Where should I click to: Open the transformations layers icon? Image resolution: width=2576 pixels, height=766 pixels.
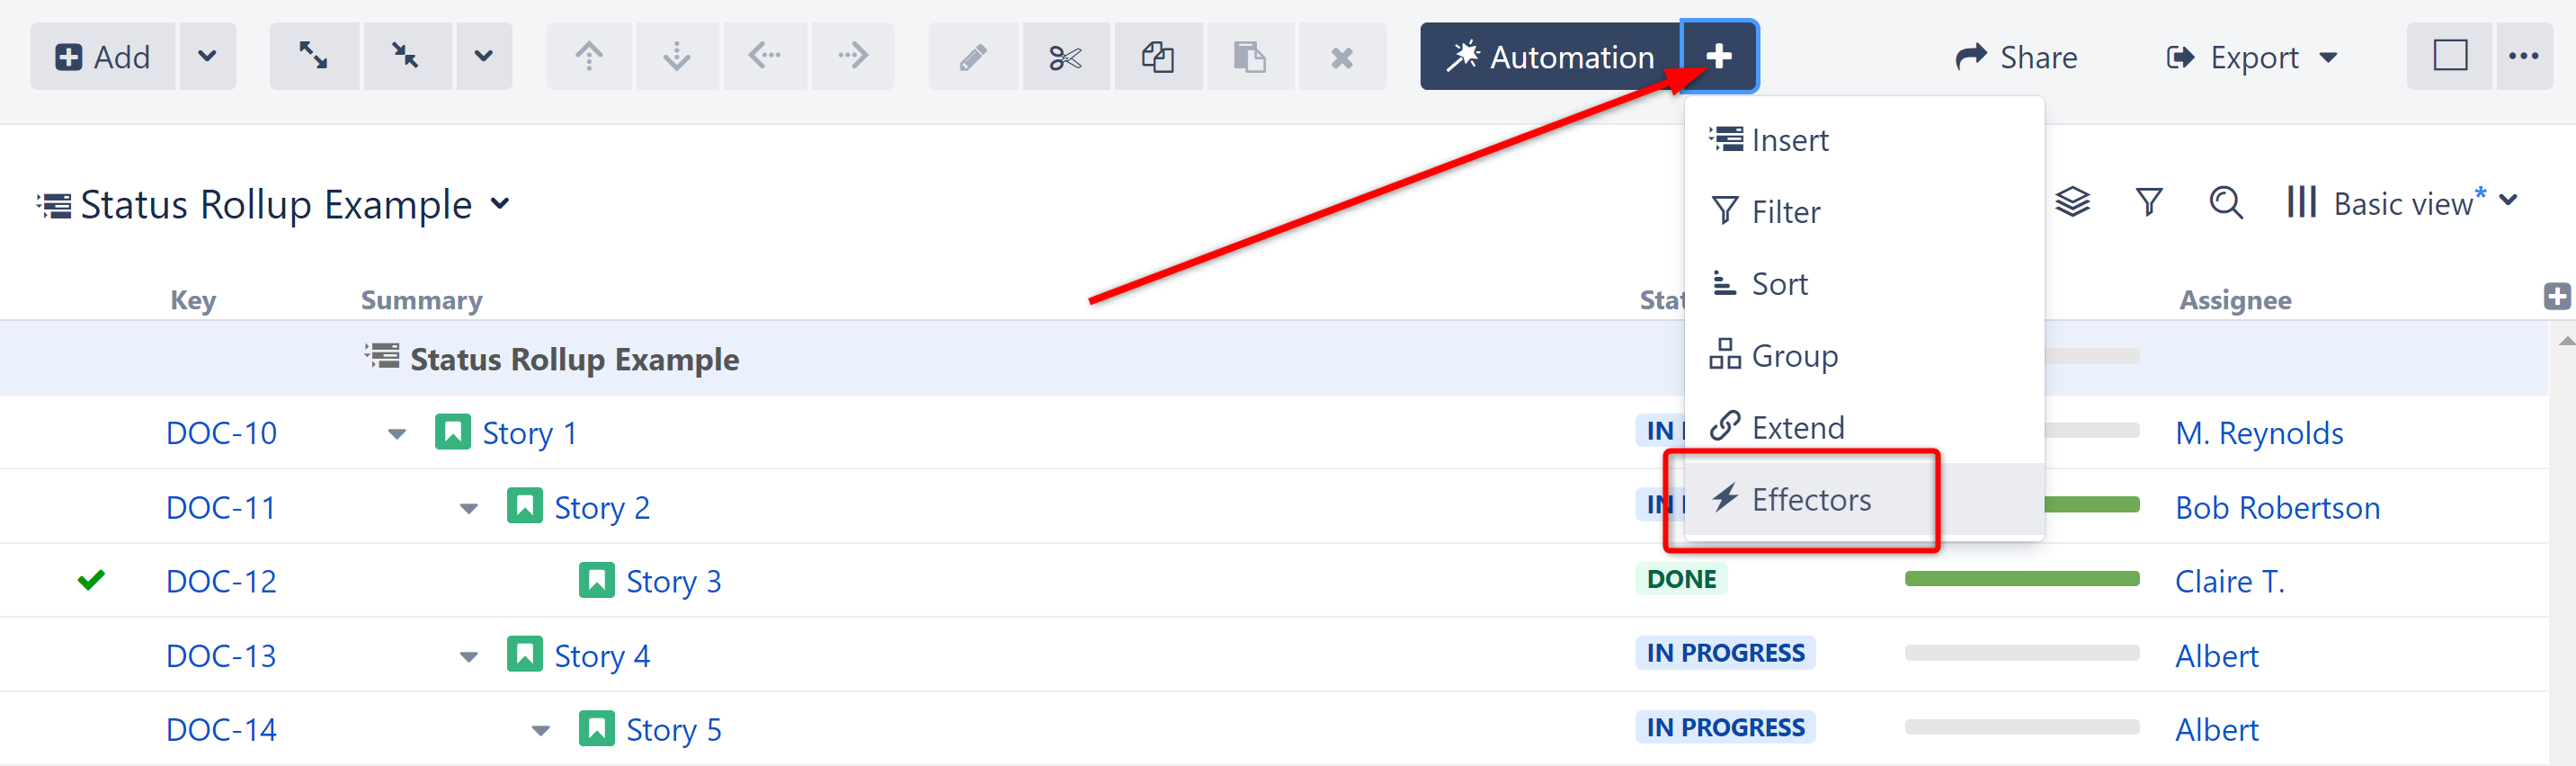click(x=2072, y=203)
